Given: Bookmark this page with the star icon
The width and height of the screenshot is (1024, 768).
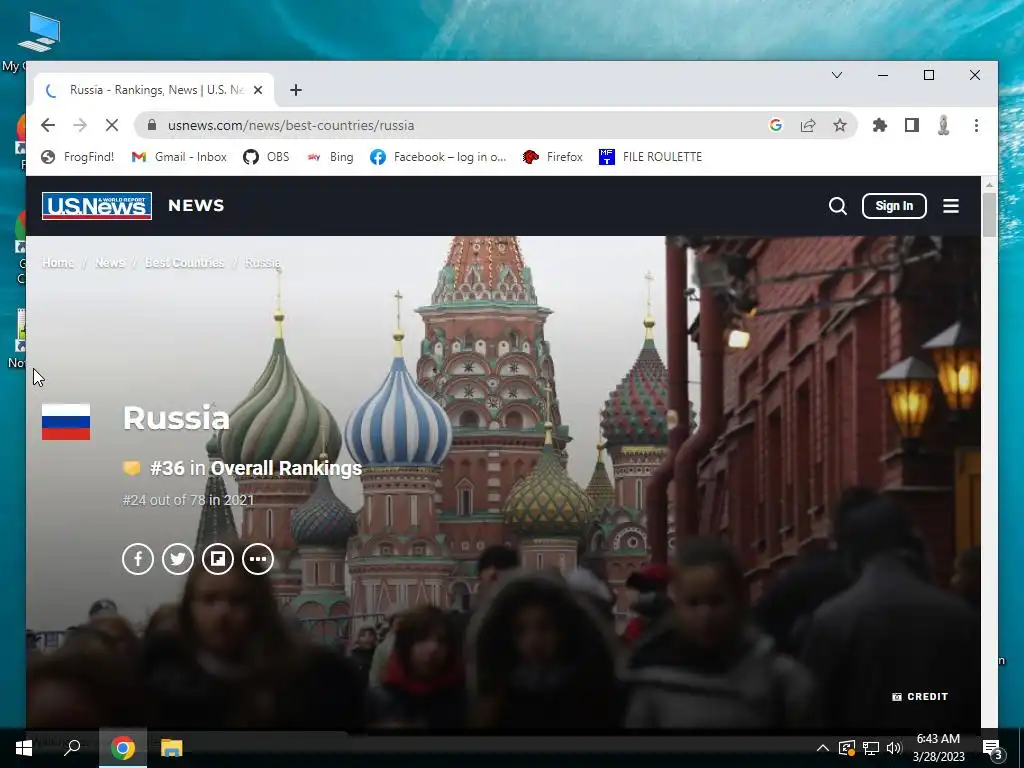Looking at the screenshot, I should pyautogui.click(x=840, y=125).
